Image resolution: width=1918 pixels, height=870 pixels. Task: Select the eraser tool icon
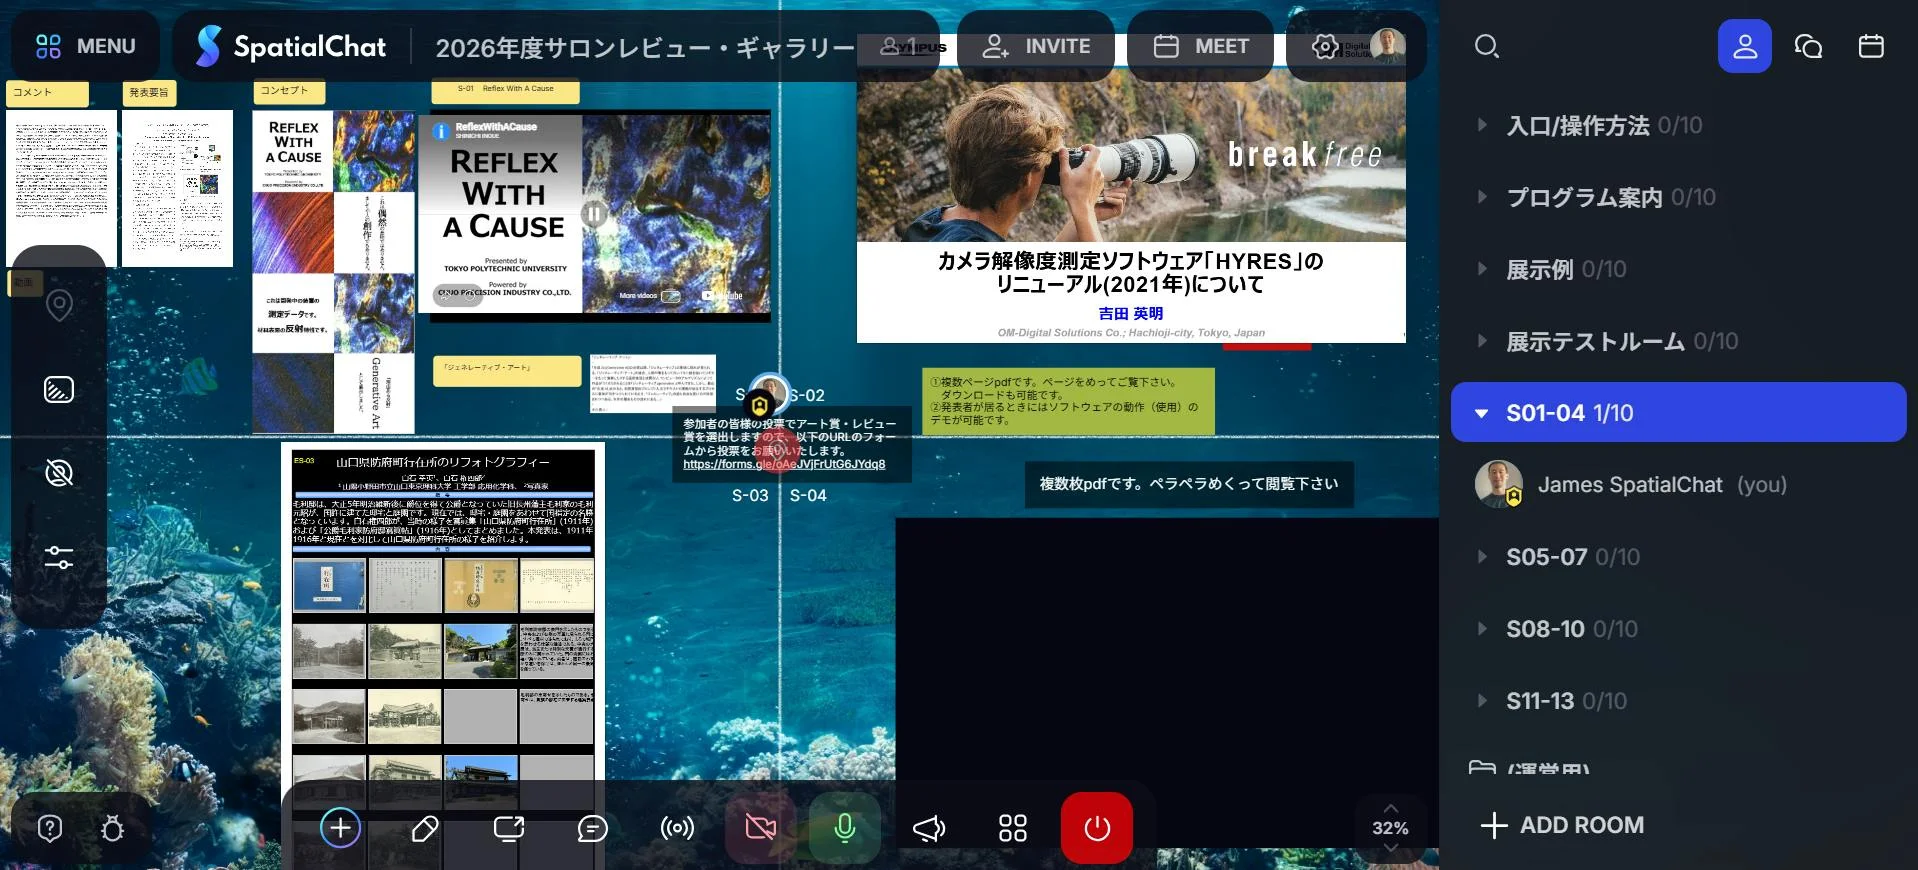[425, 828]
